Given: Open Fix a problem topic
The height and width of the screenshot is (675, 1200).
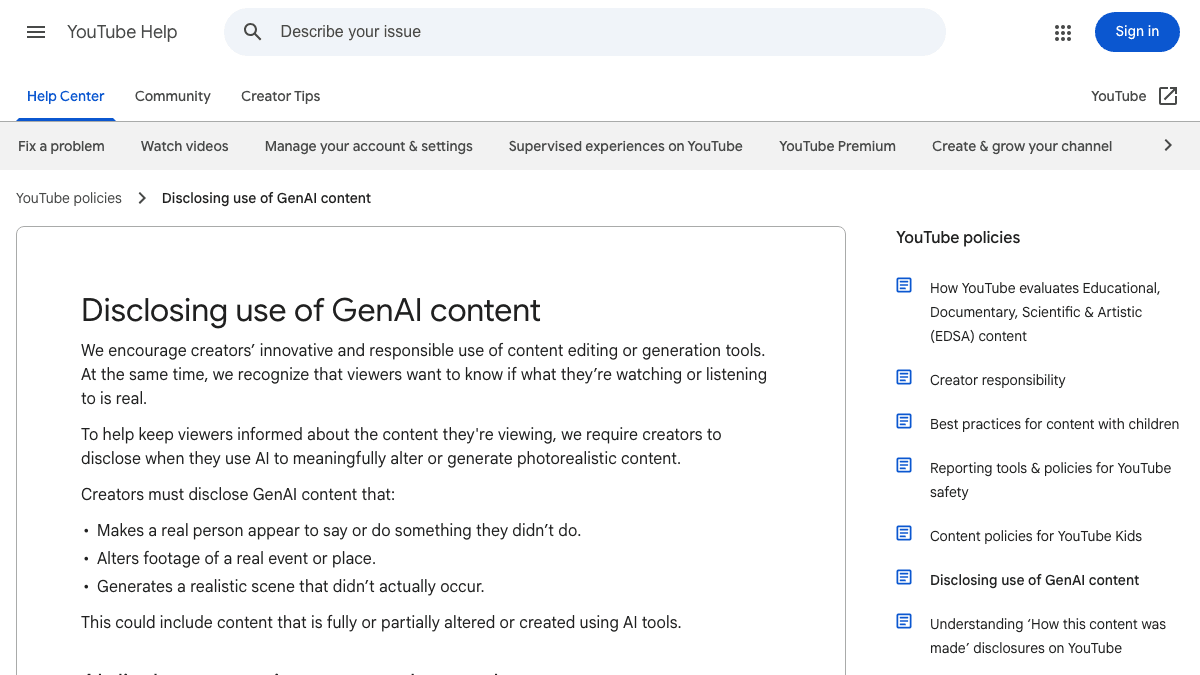Looking at the screenshot, I should coord(61,146).
